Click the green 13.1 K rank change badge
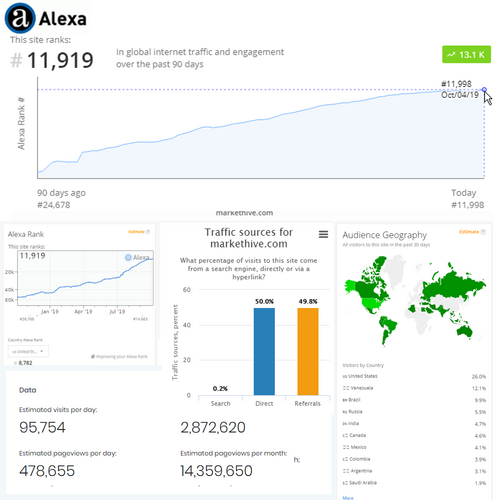Viewport: 500px width, 500px height. pos(466,54)
